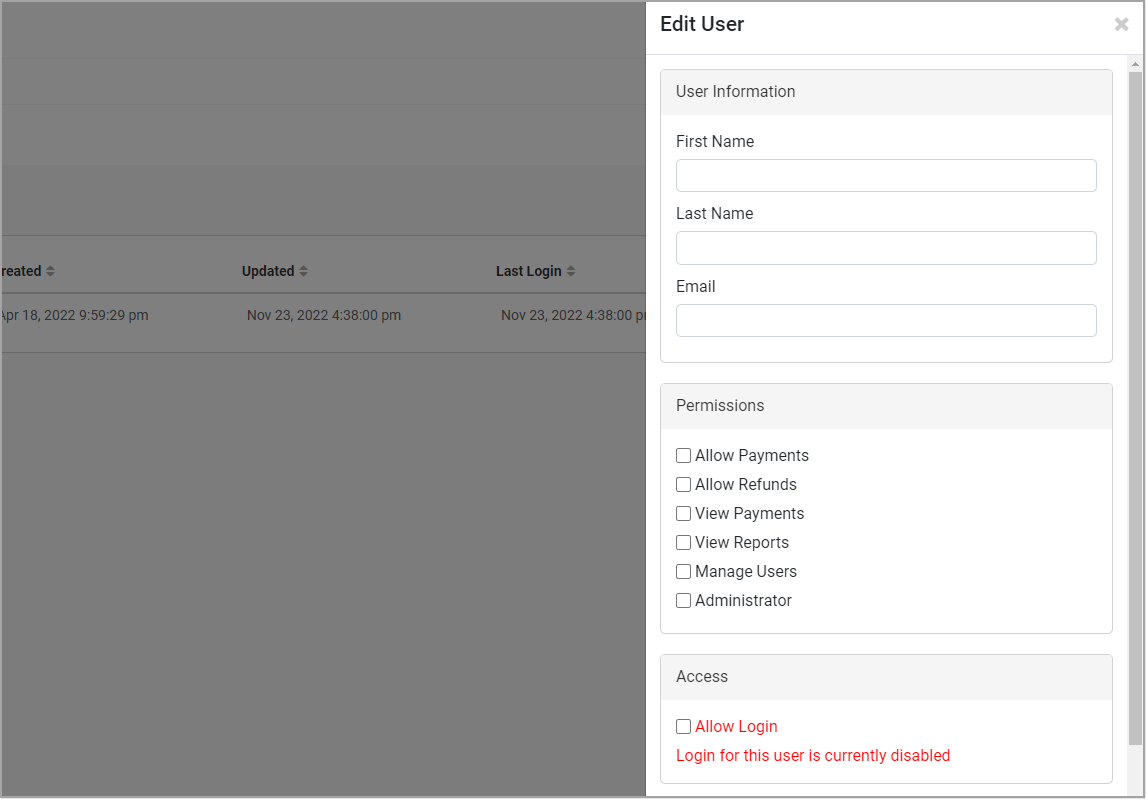Click the Permissions section header
Viewport: 1147px width, 800px height.
click(x=720, y=405)
